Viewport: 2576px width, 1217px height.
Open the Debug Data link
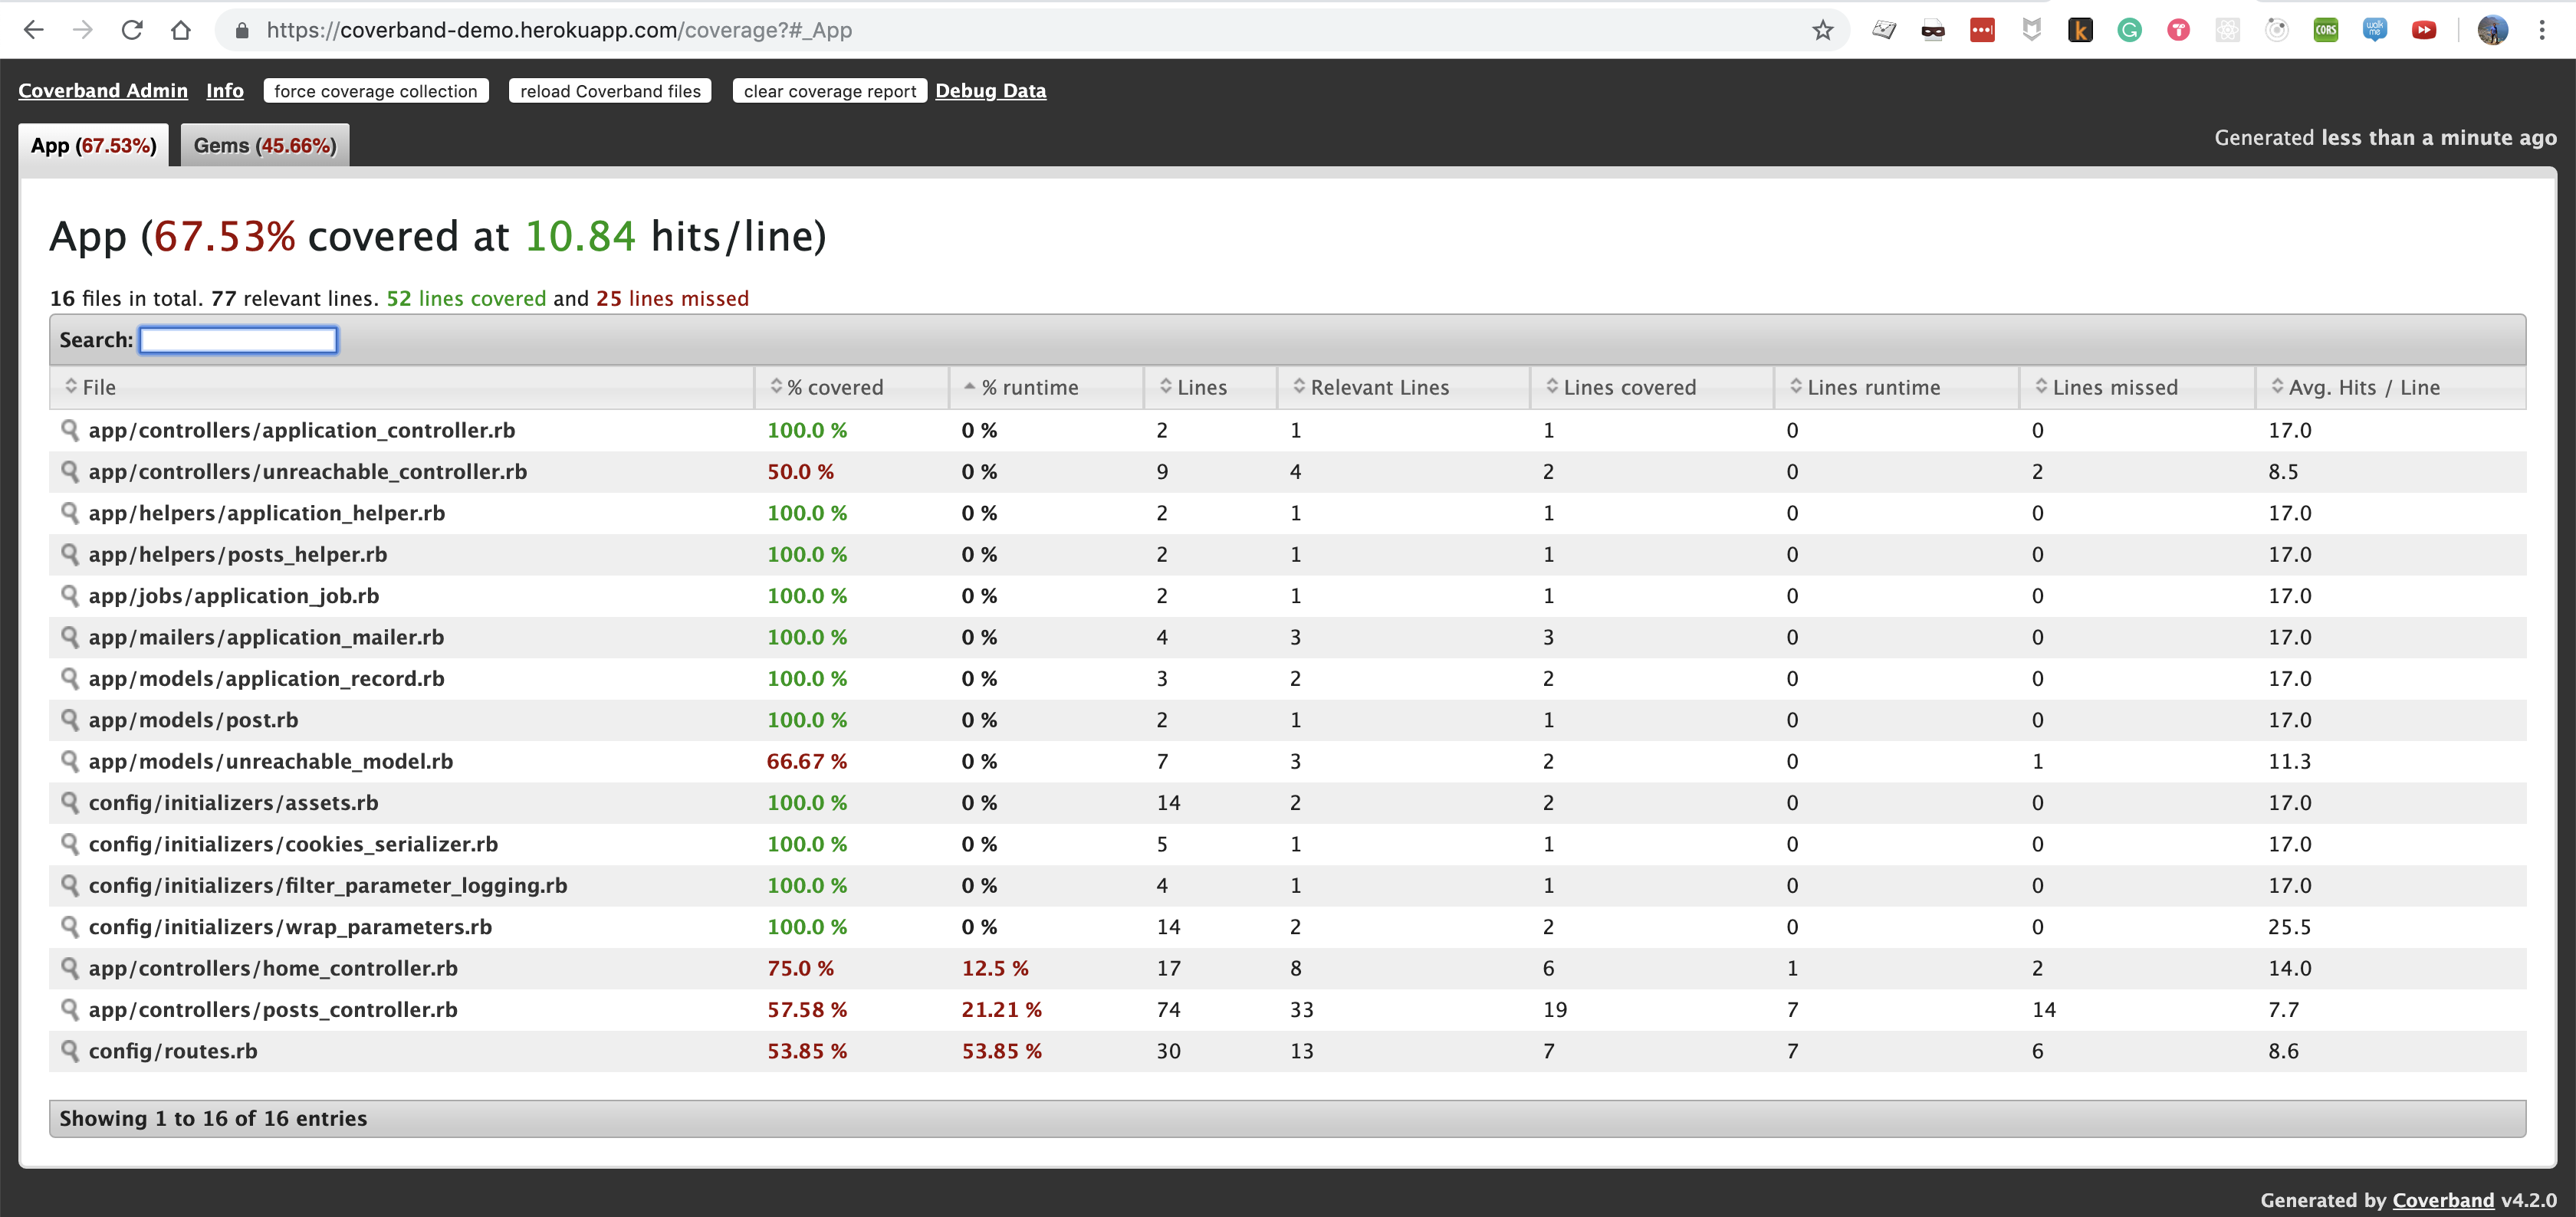point(990,90)
